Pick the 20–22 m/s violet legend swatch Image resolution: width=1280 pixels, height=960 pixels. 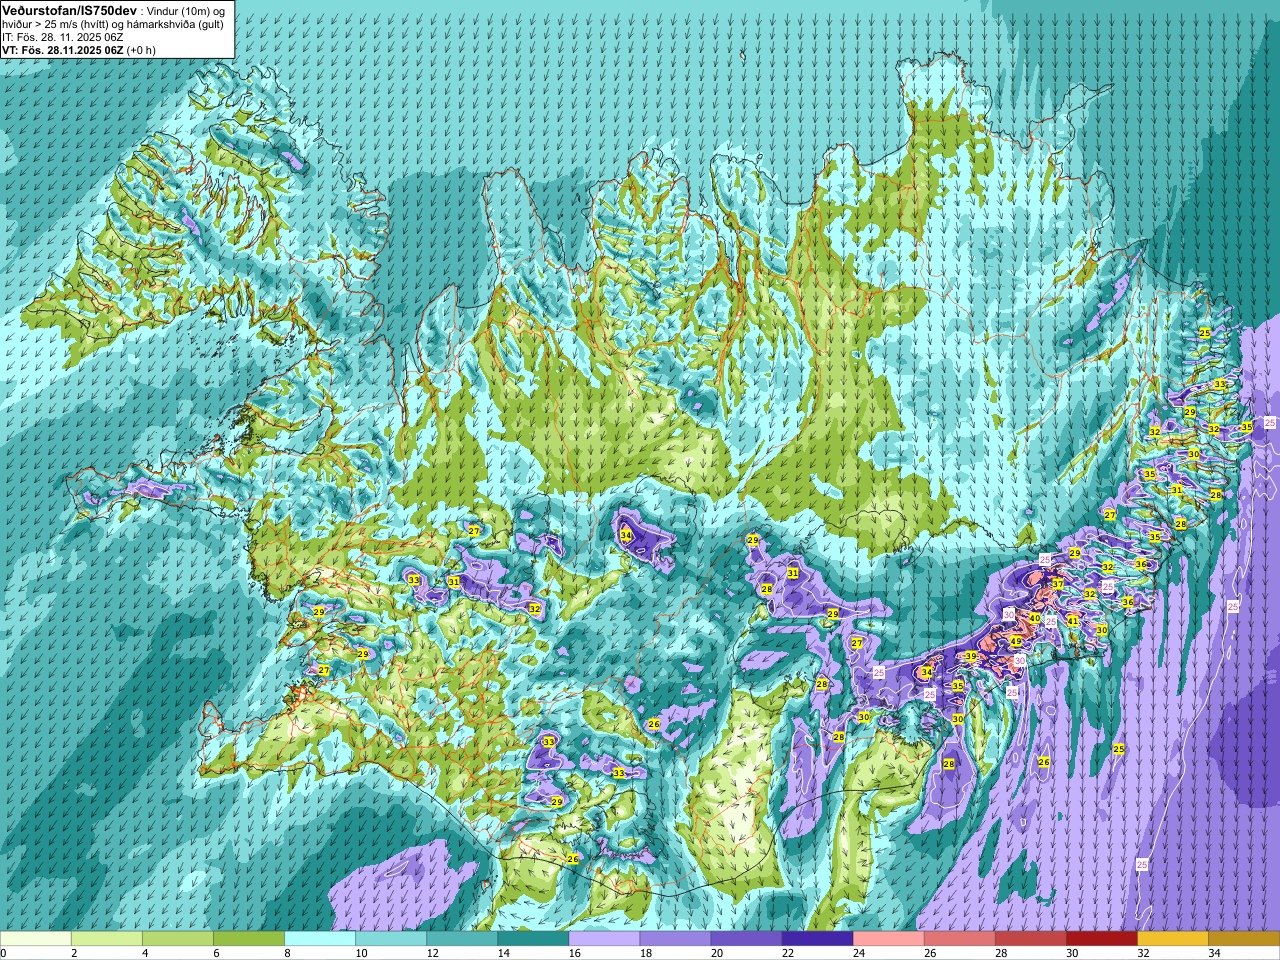click(x=746, y=939)
